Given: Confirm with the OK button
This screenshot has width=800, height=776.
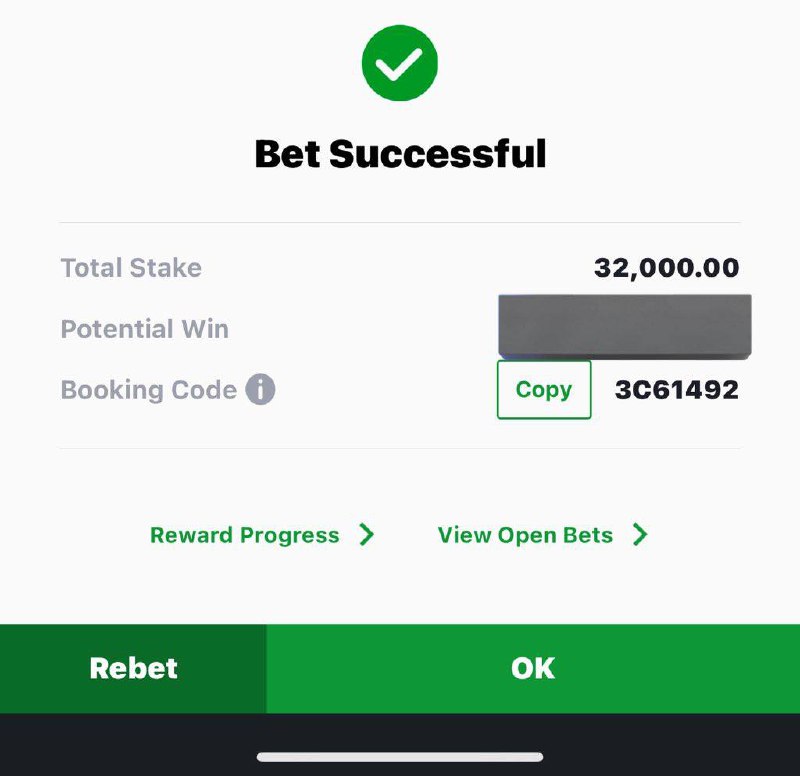Looking at the screenshot, I should [x=533, y=668].
